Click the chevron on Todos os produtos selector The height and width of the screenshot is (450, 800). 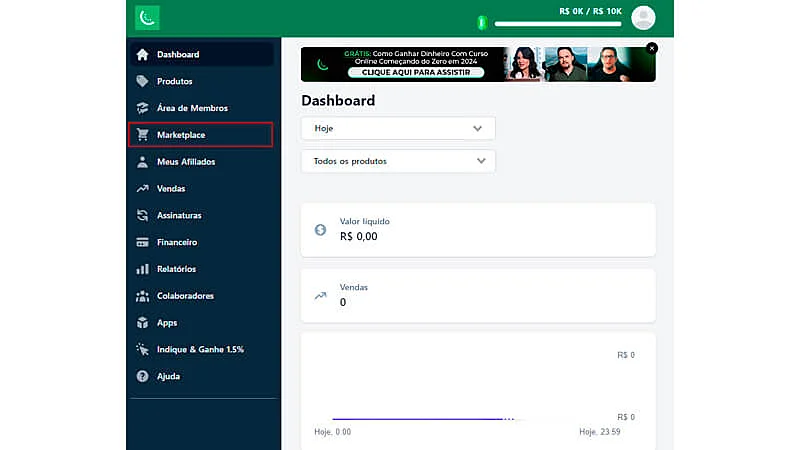pos(481,161)
